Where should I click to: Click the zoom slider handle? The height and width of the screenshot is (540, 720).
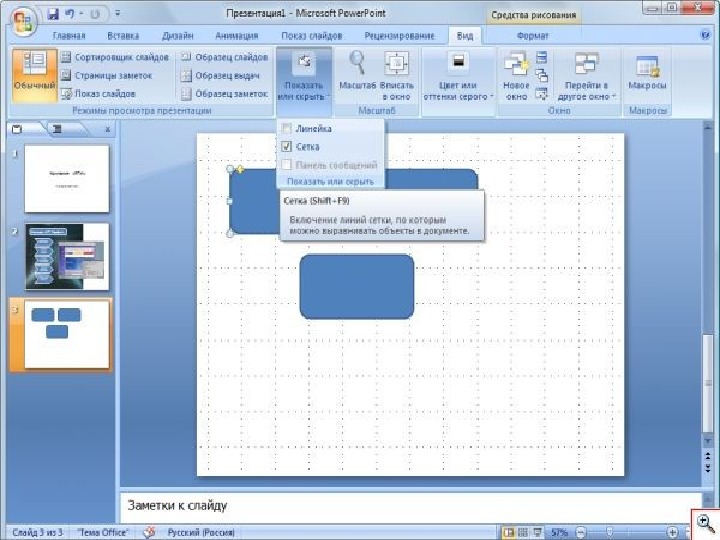609,533
